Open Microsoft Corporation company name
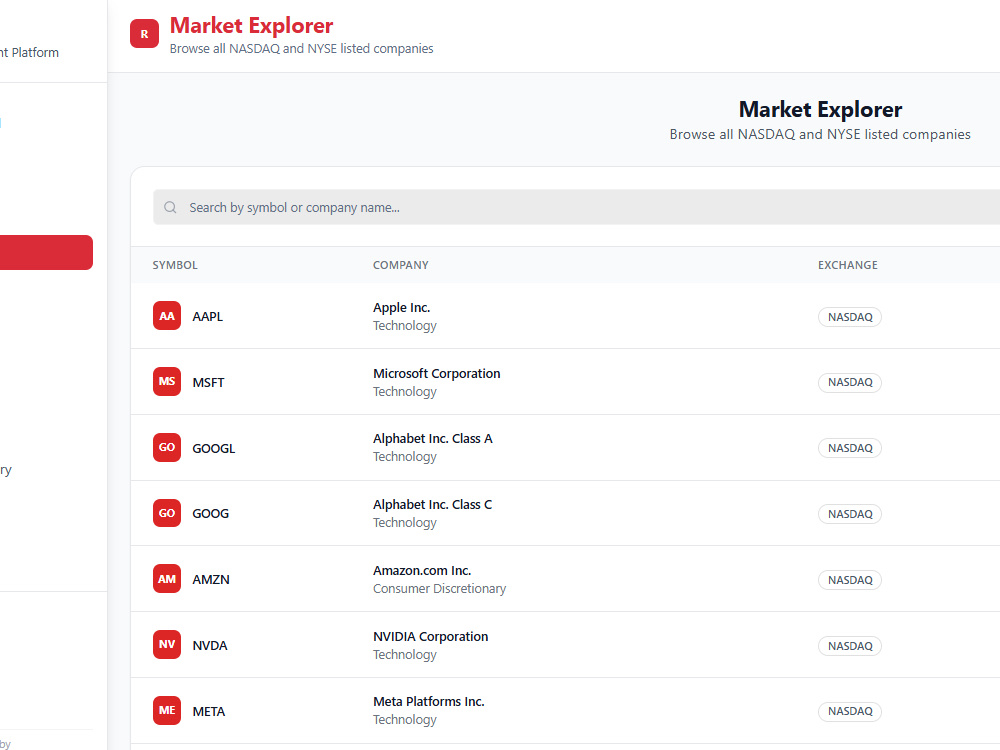This screenshot has height=750, width=1000. point(437,373)
